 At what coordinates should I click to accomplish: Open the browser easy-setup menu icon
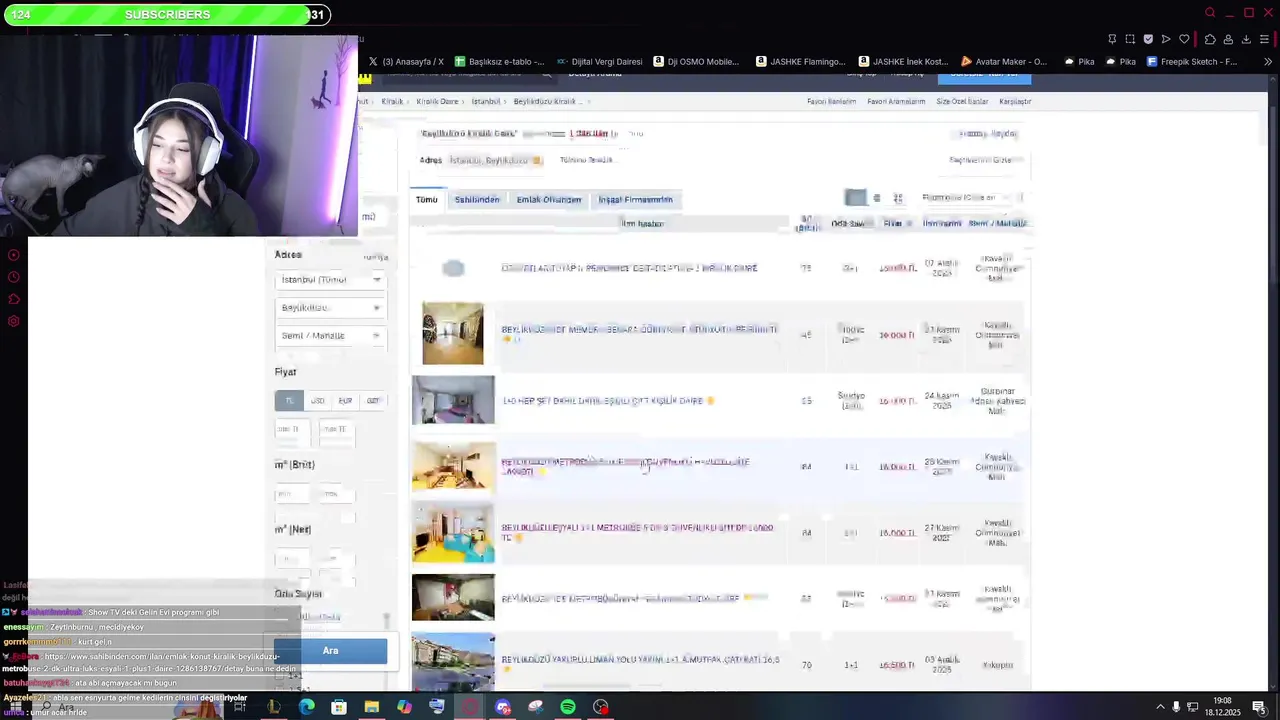[1265, 39]
